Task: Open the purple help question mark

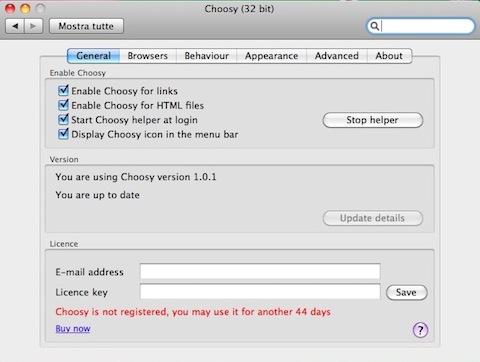Action: tap(420, 330)
